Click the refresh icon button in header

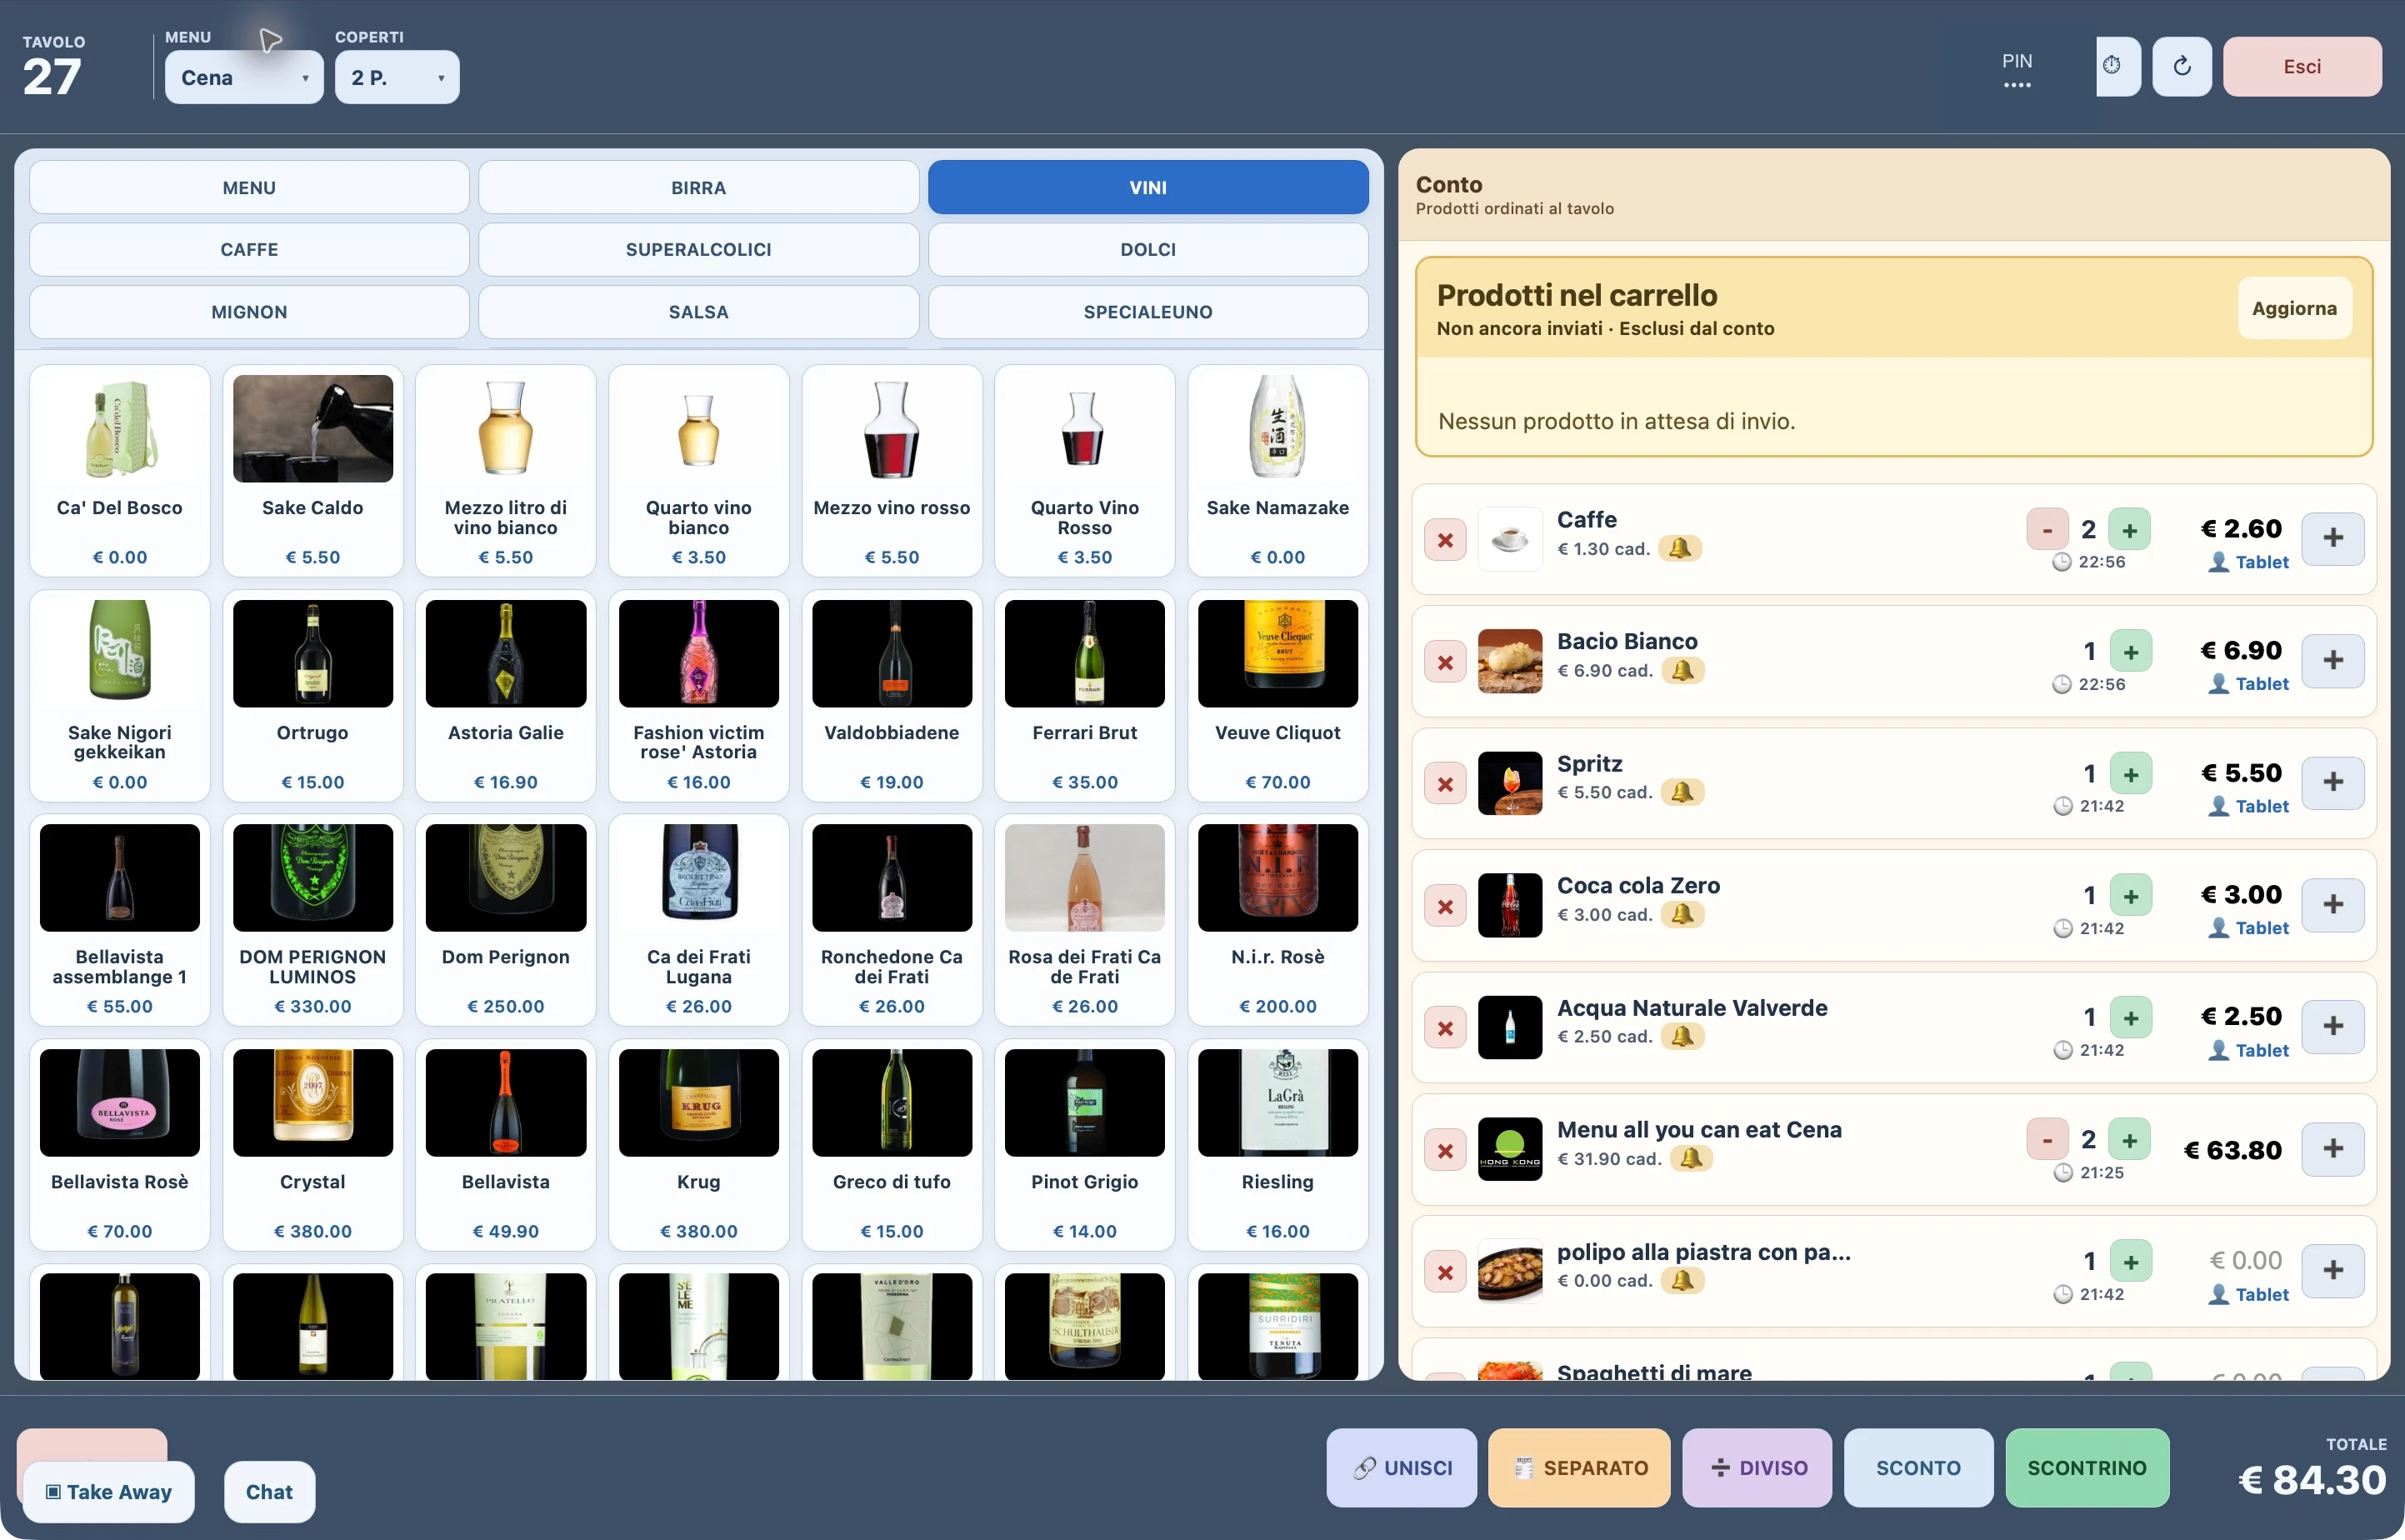pyautogui.click(x=2181, y=66)
